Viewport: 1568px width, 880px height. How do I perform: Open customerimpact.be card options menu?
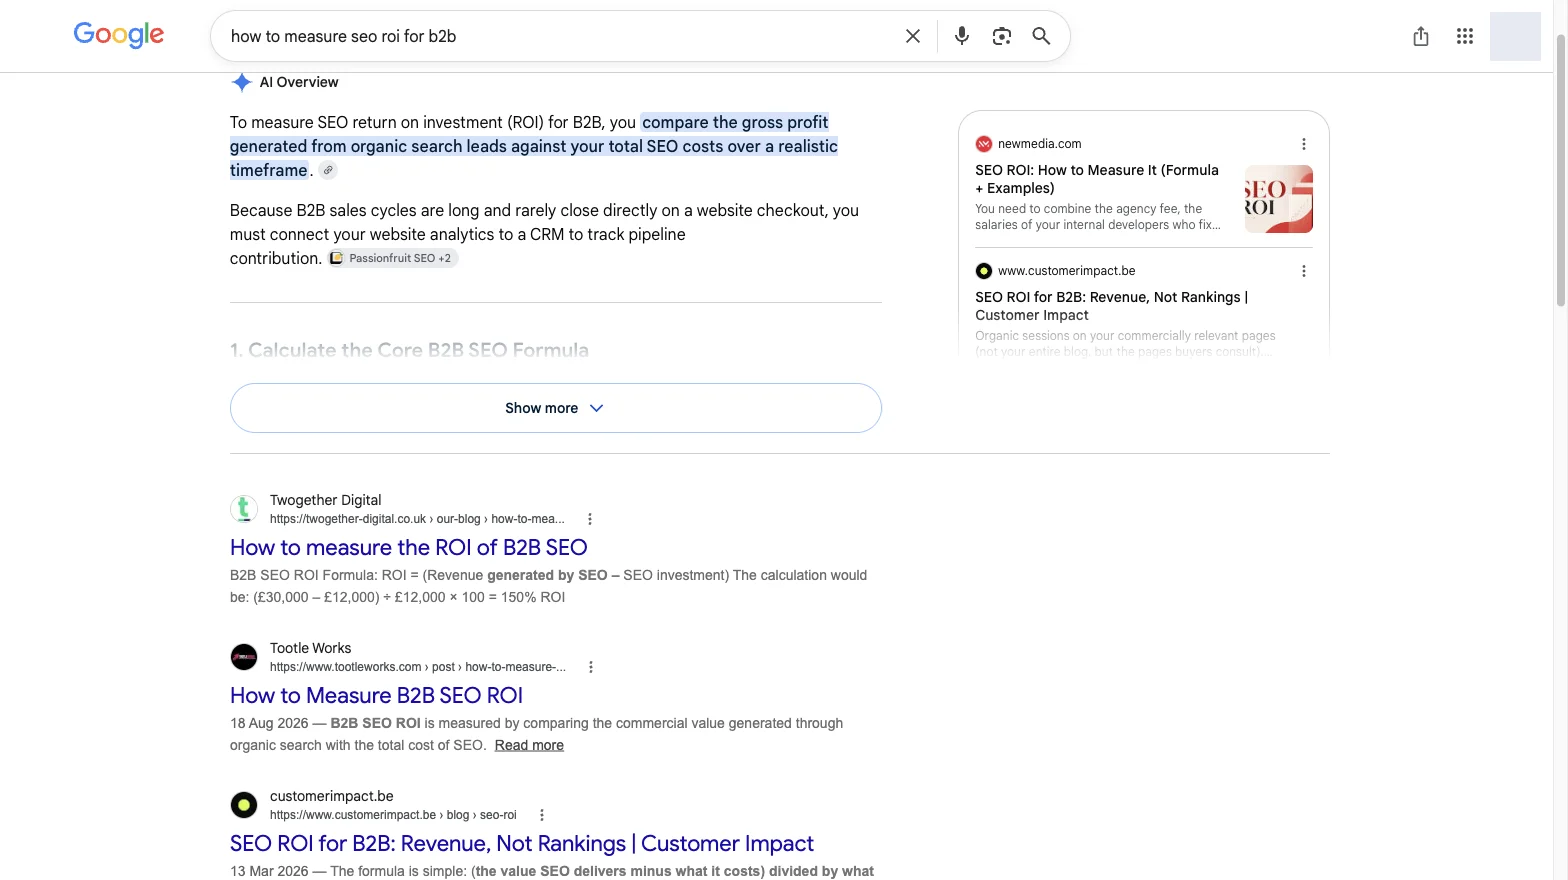tap(1304, 271)
